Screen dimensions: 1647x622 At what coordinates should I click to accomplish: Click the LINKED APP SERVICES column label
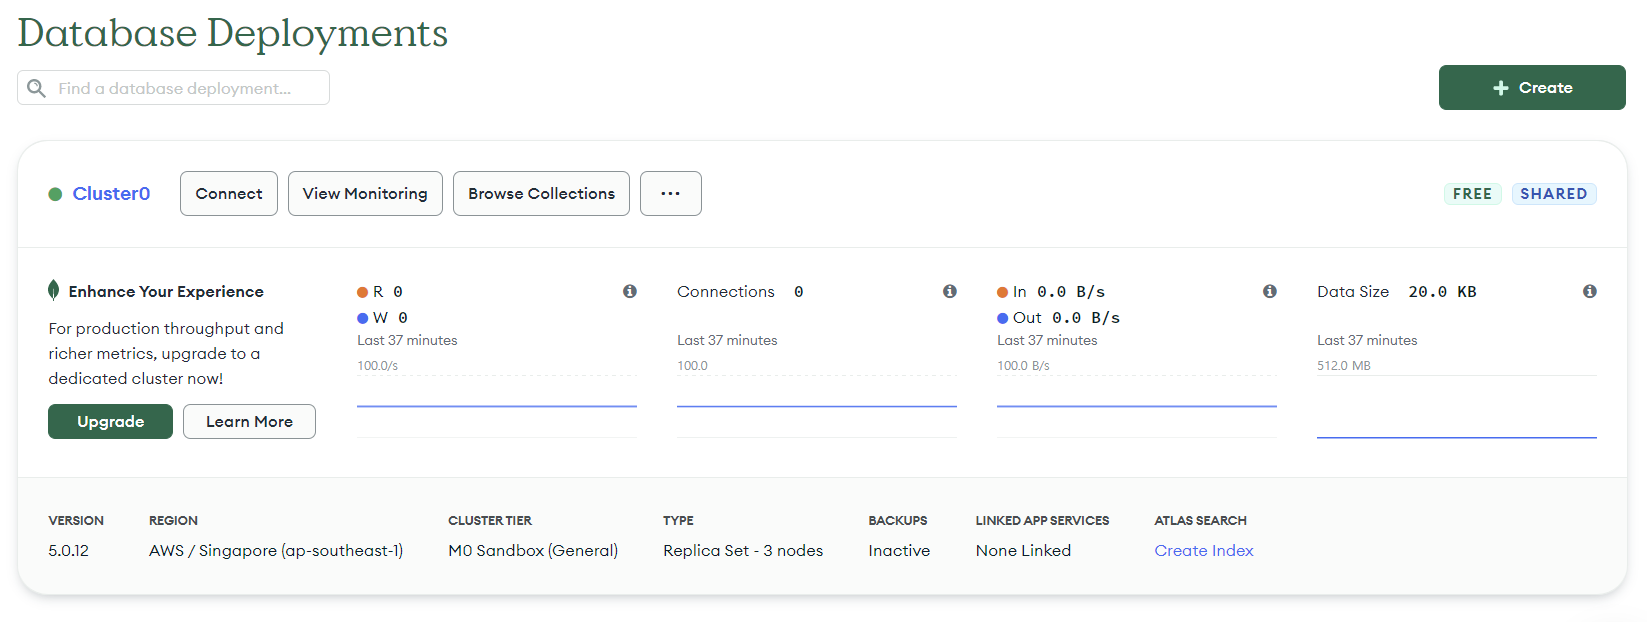point(1042,521)
